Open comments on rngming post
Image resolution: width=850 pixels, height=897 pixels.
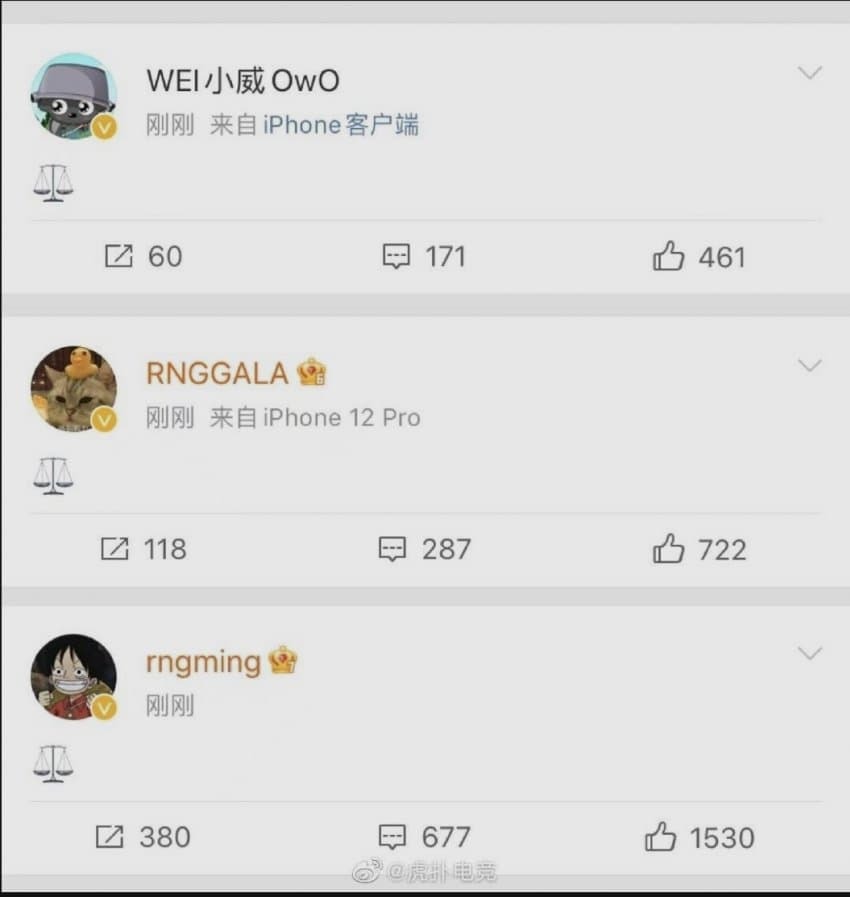(424, 837)
